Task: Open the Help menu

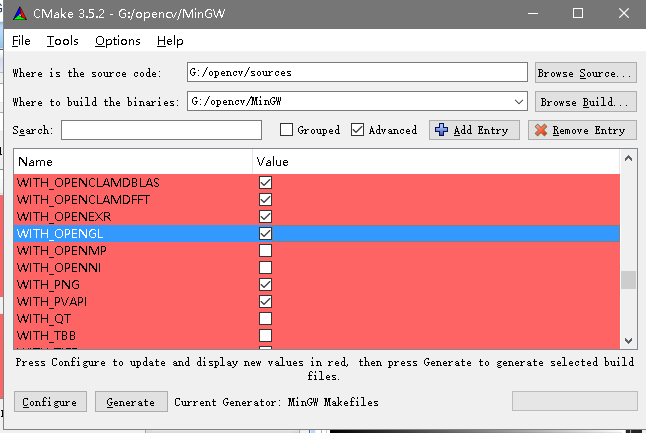Action: click(170, 41)
